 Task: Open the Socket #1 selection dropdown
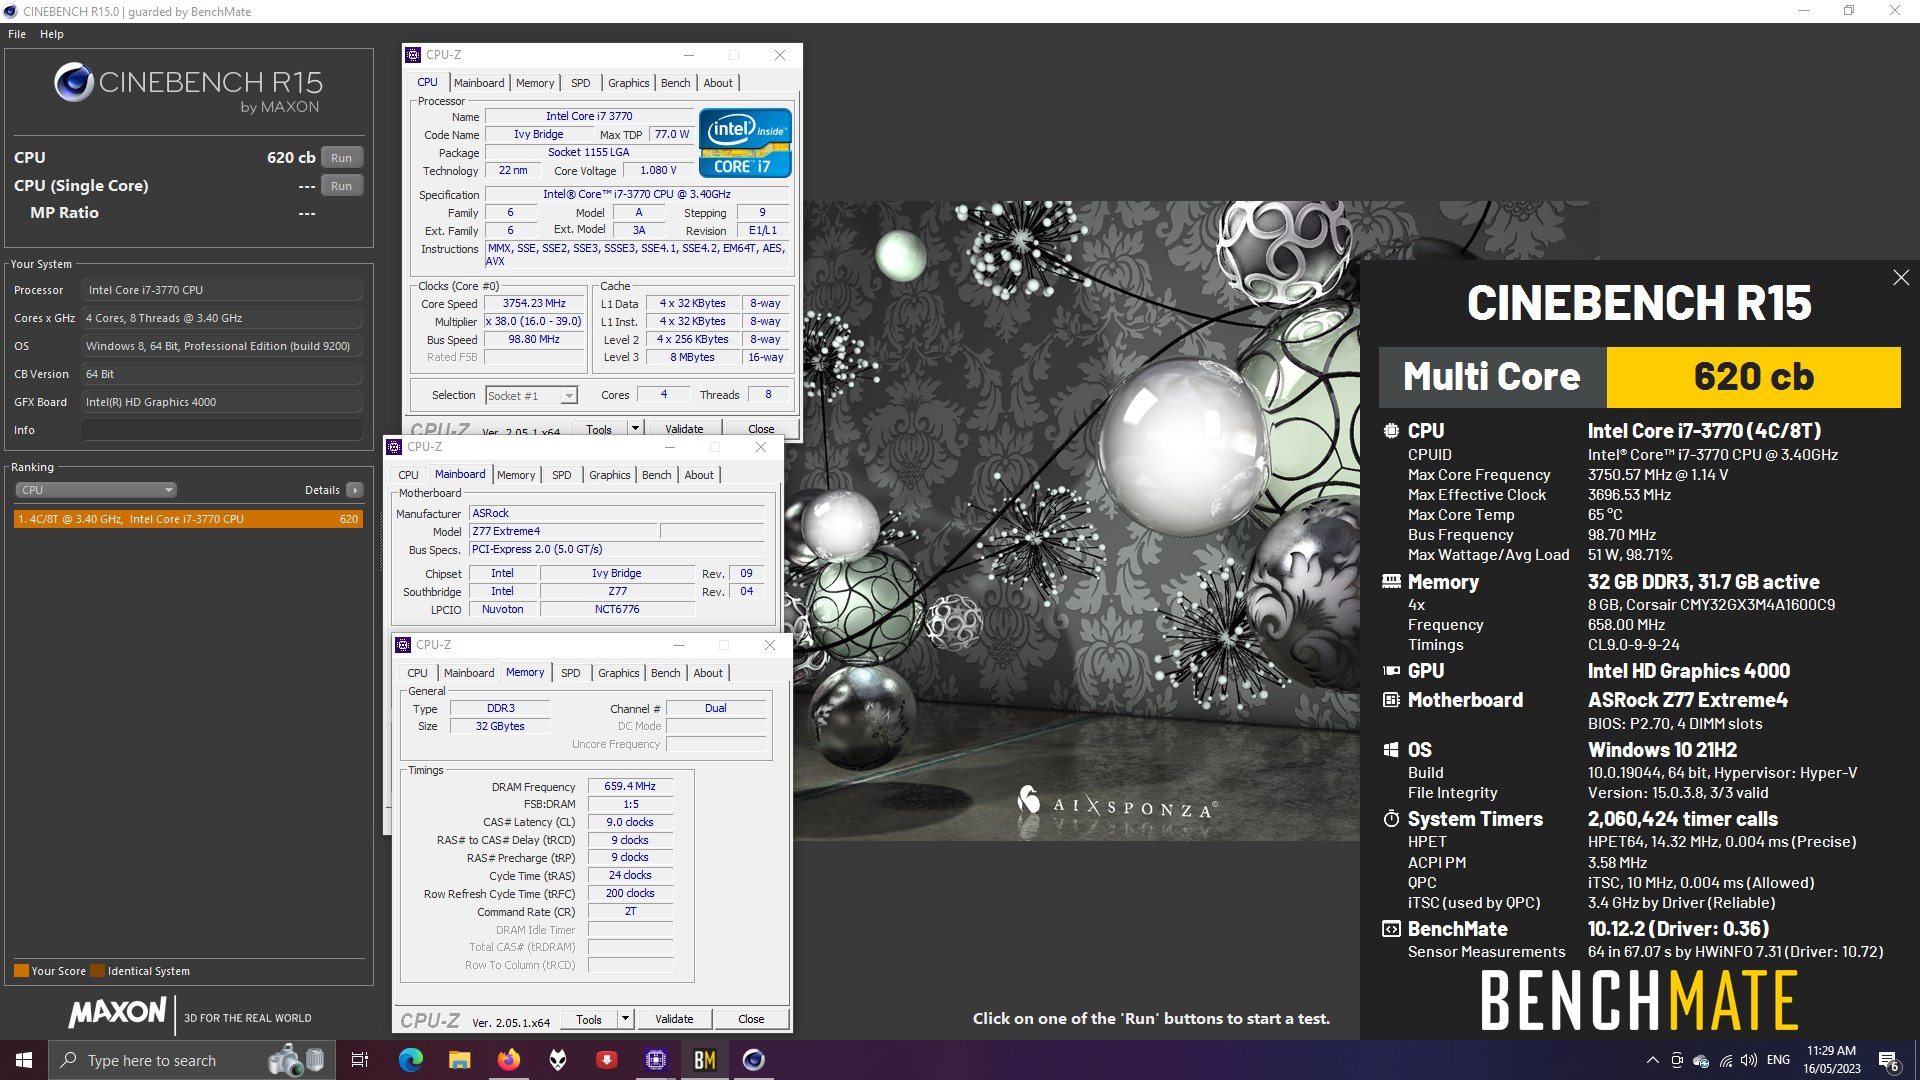pos(531,396)
